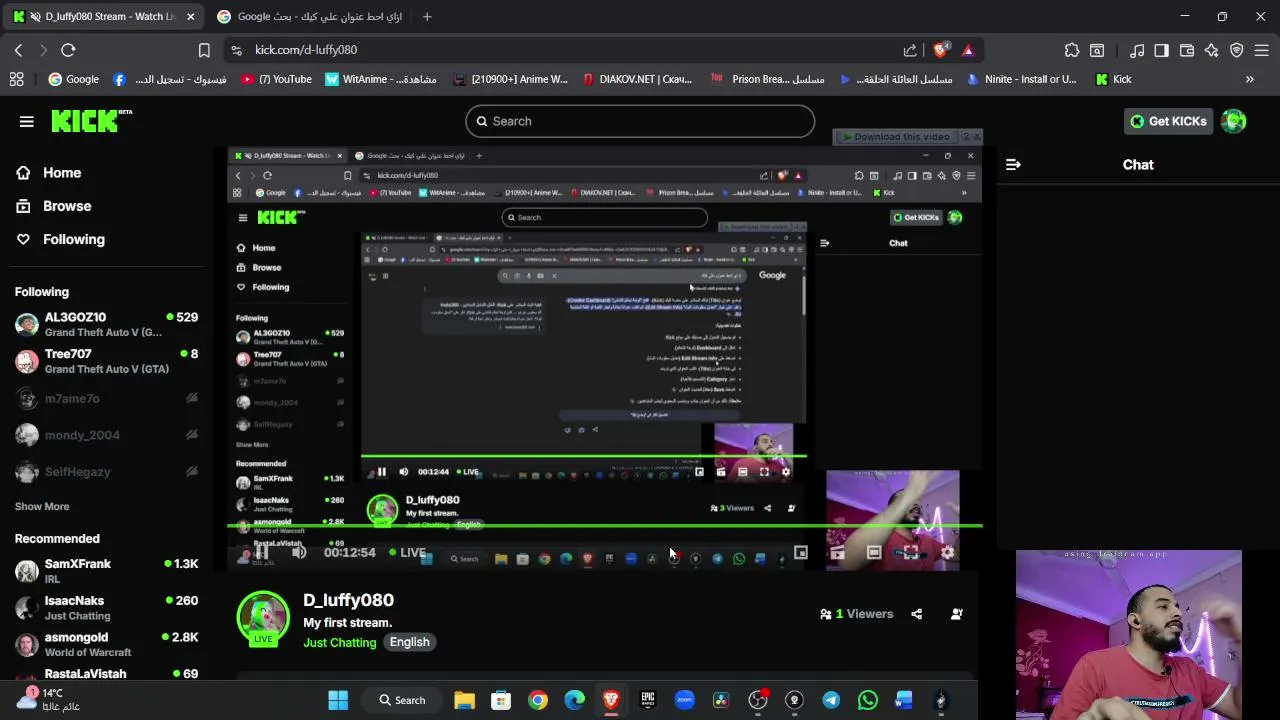Open Brave Leo AI sparkle icon

tap(1211, 50)
